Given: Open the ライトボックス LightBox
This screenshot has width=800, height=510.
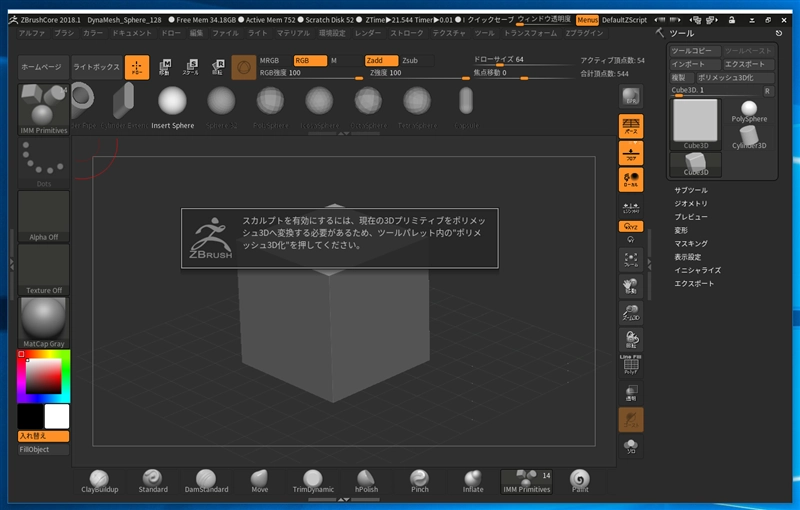Looking at the screenshot, I should 96,67.
